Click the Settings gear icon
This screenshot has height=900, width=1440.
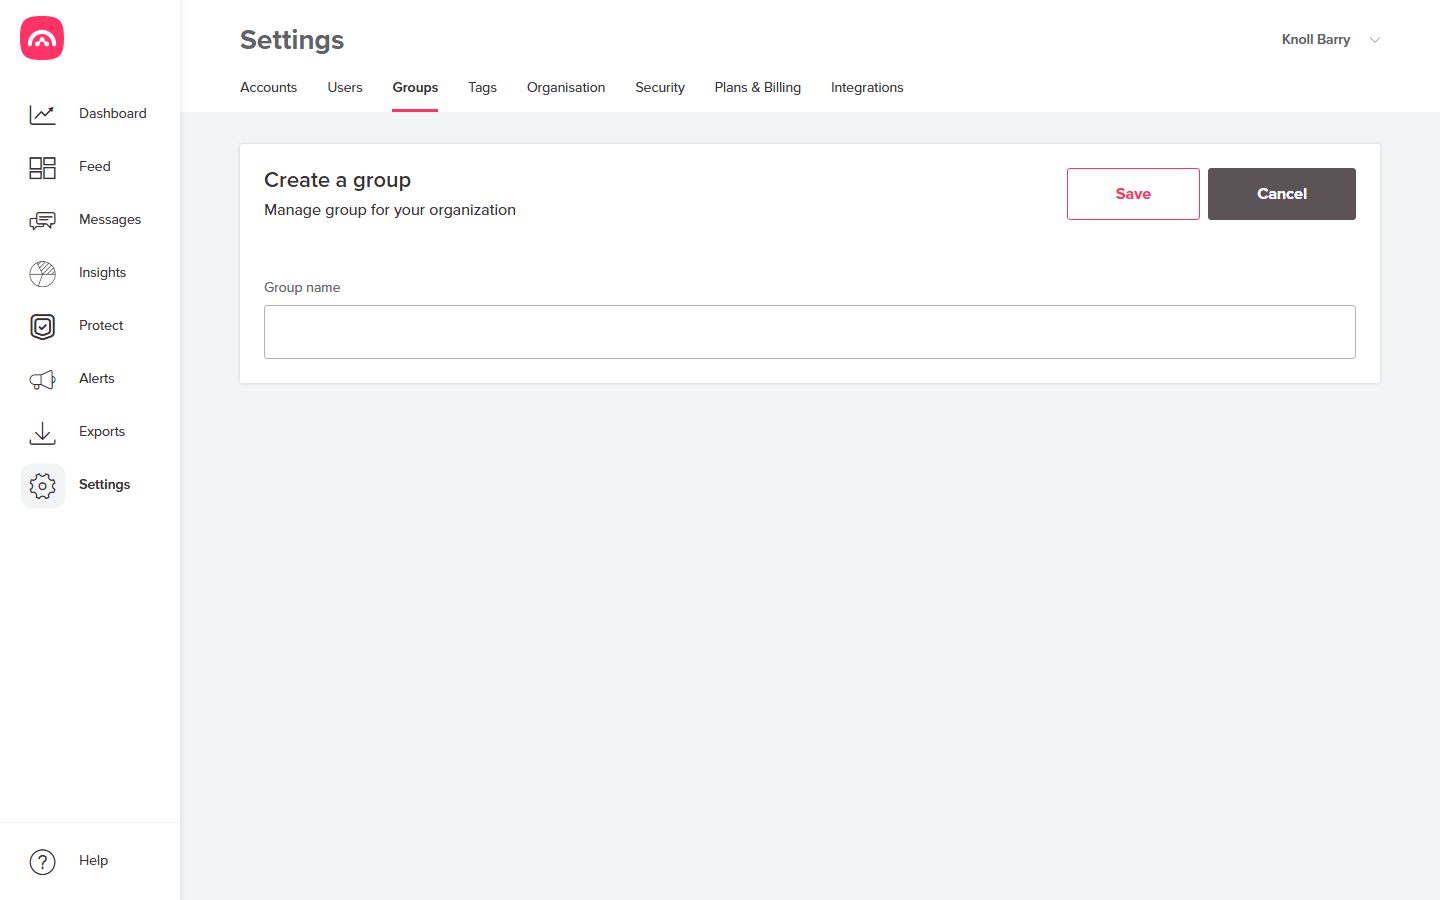42,485
